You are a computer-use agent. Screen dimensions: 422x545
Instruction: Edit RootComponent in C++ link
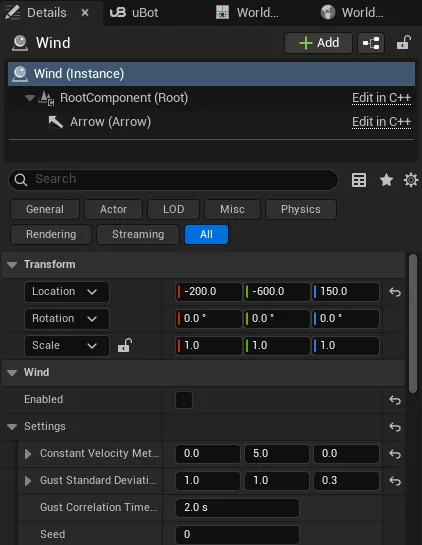381,98
